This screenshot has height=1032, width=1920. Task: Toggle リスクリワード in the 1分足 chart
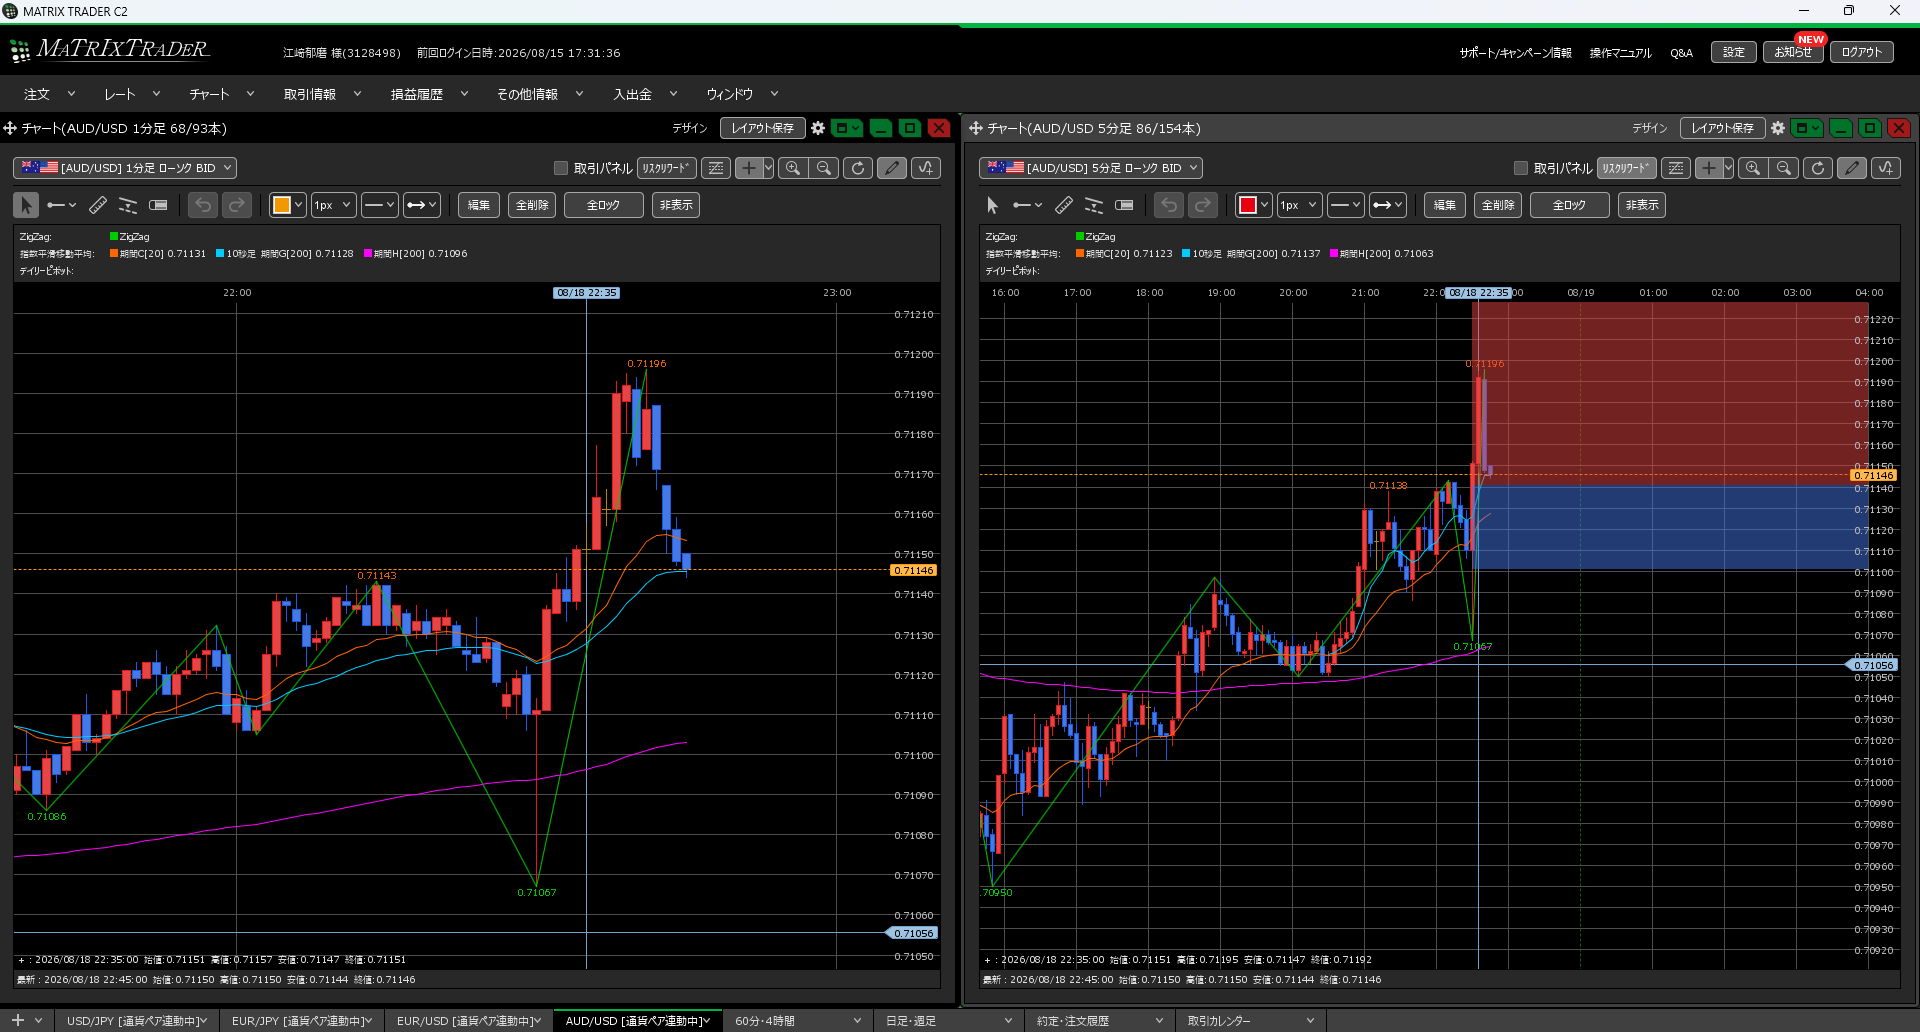click(x=666, y=168)
